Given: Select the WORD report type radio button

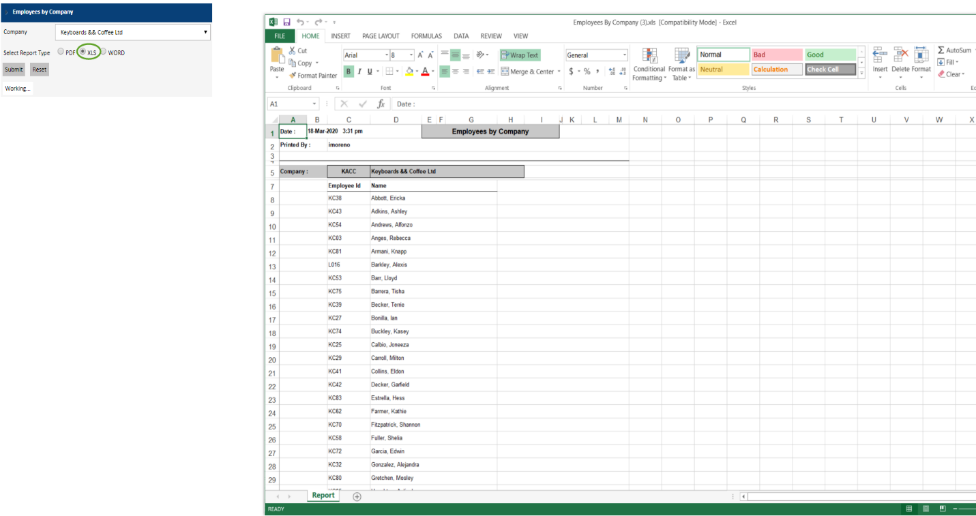Looking at the screenshot, I should 103,52.
